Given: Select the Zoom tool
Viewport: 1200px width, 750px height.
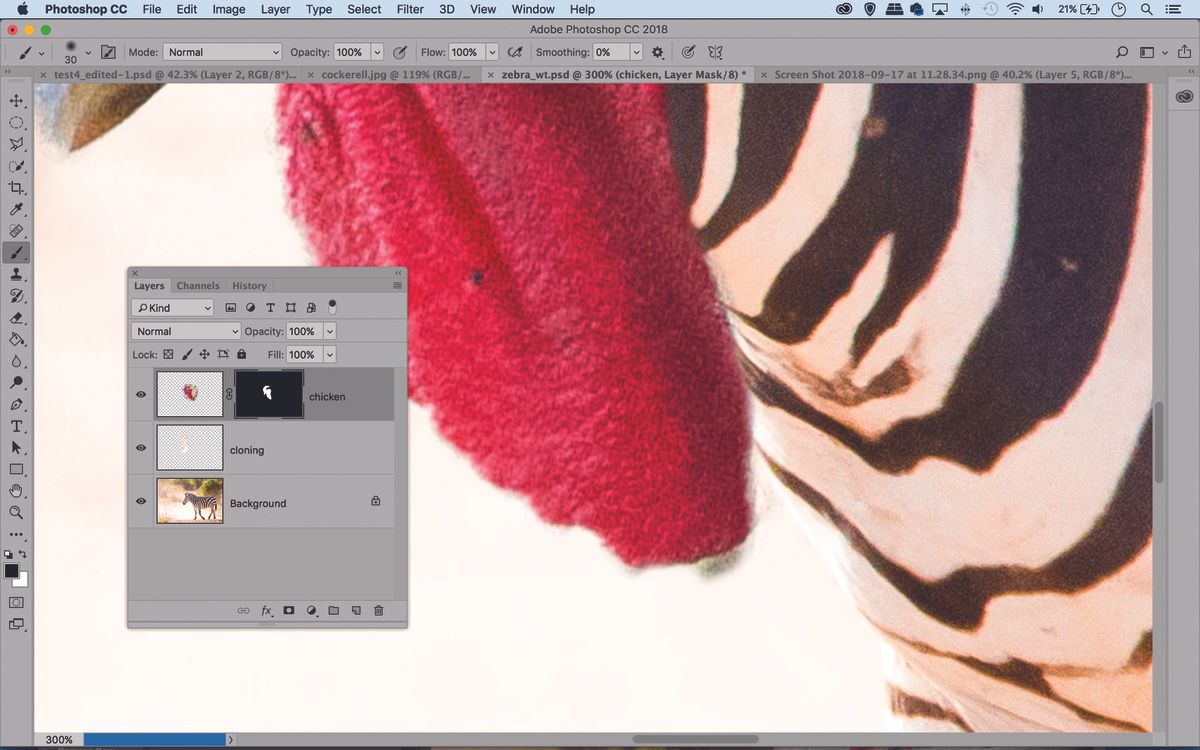Looking at the screenshot, I should (16, 512).
